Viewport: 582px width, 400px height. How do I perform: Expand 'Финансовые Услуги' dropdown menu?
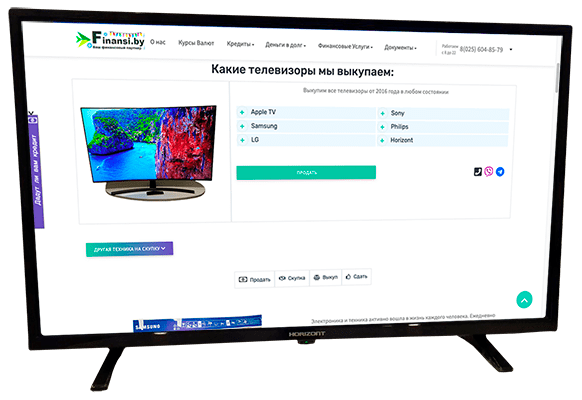[x=345, y=46]
